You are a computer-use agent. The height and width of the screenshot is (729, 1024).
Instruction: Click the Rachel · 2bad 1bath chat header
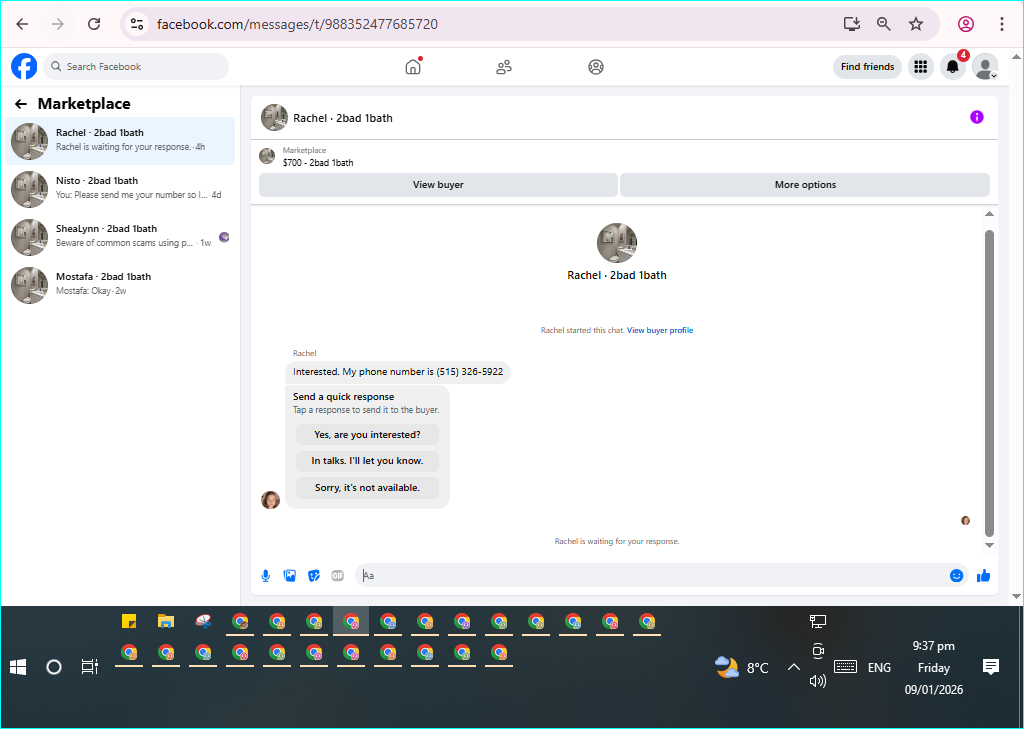343,118
